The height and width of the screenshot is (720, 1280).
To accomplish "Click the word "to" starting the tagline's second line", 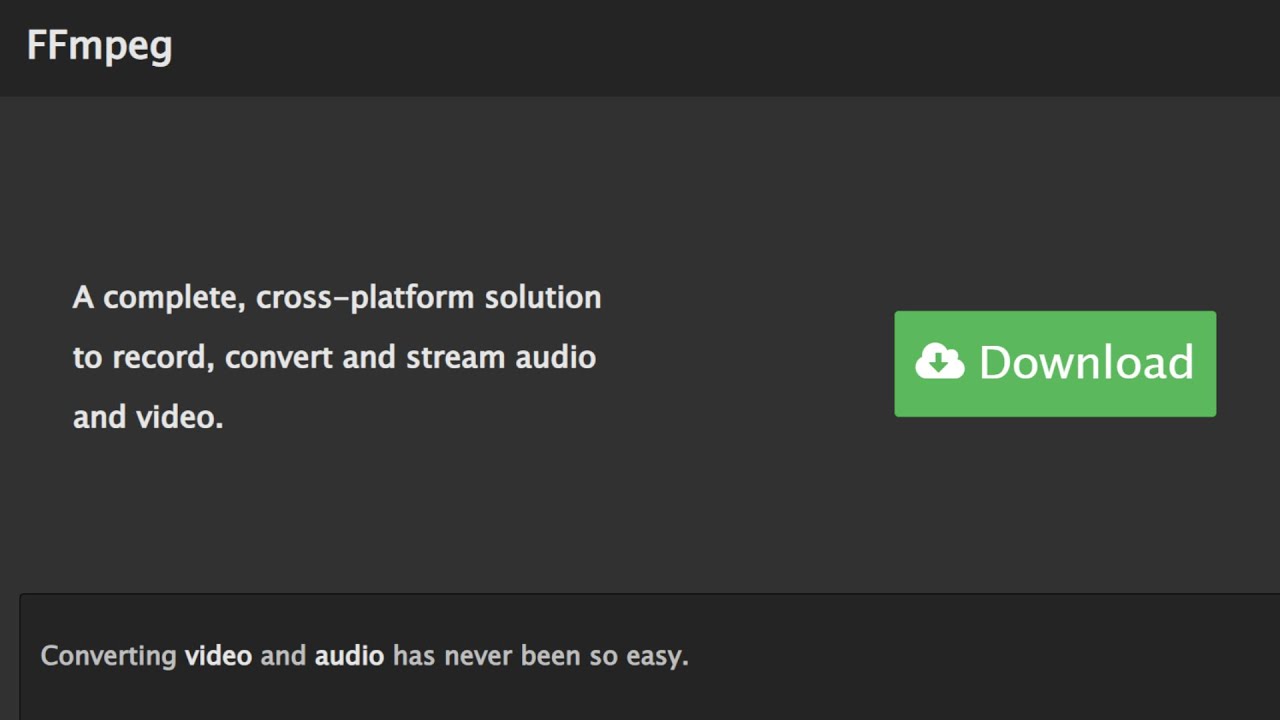I will [x=87, y=358].
